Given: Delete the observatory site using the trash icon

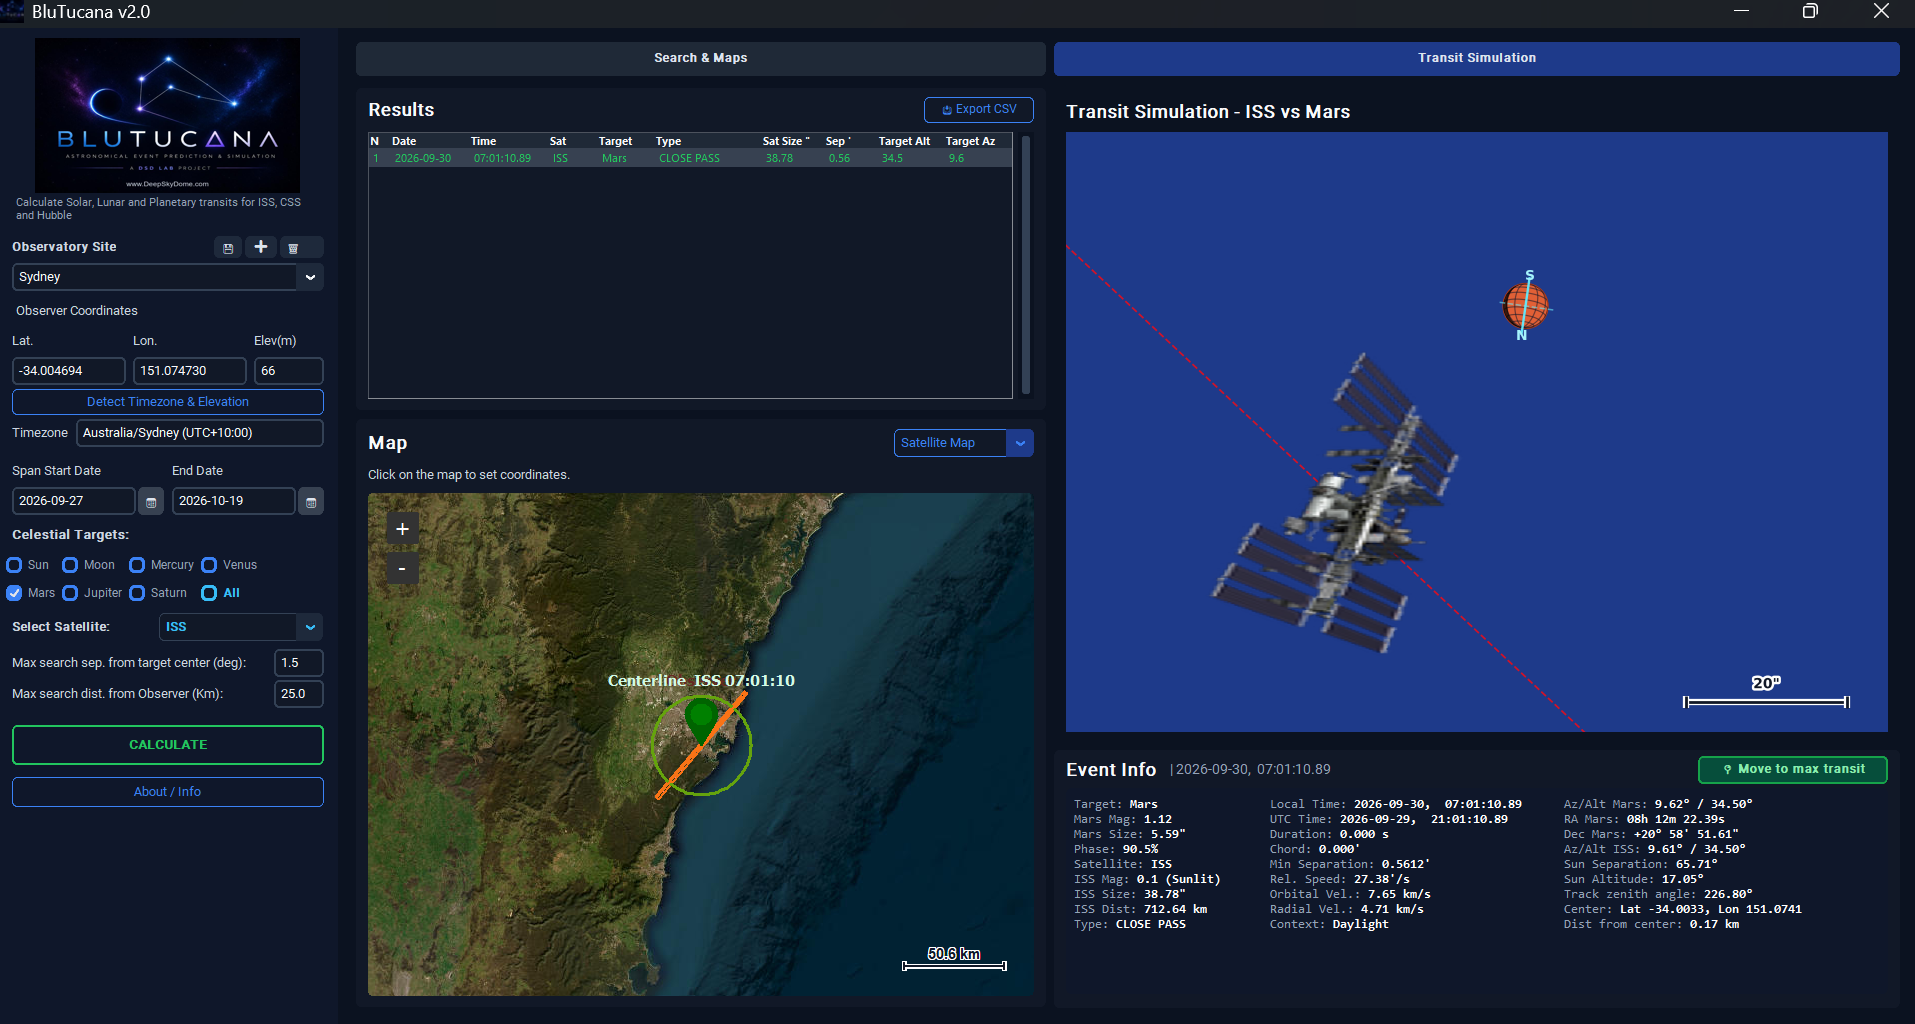Looking at the screenshot, I should (293, 248).
